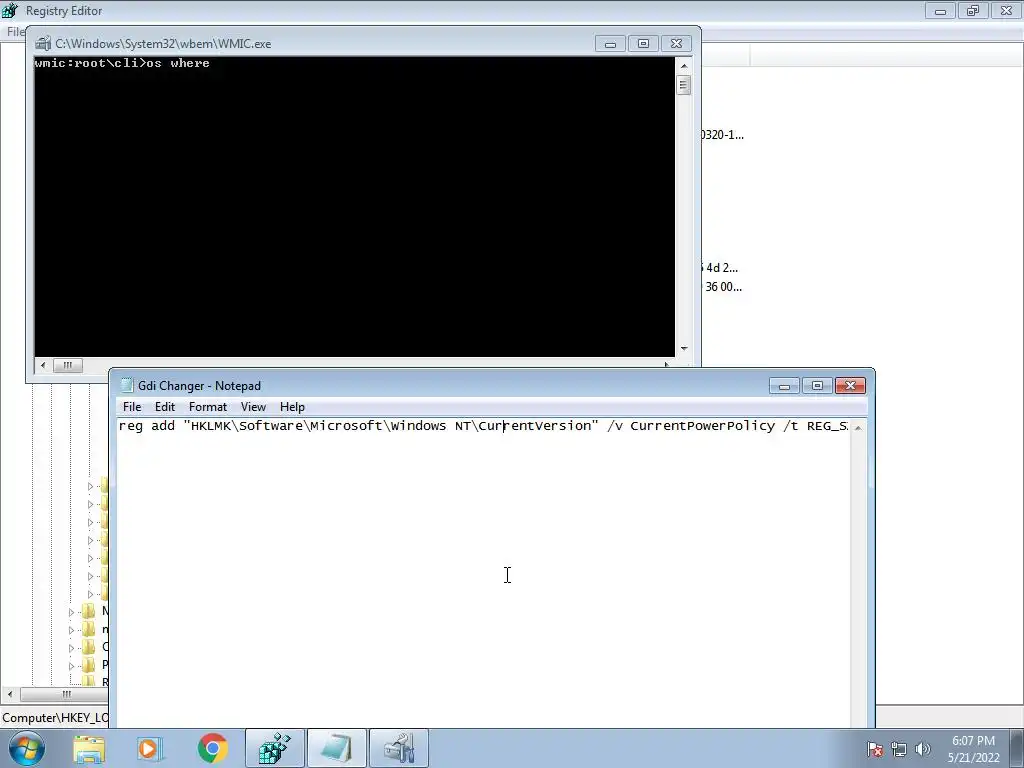Switch to Registry Editor taskbar button

click(274, 748)
